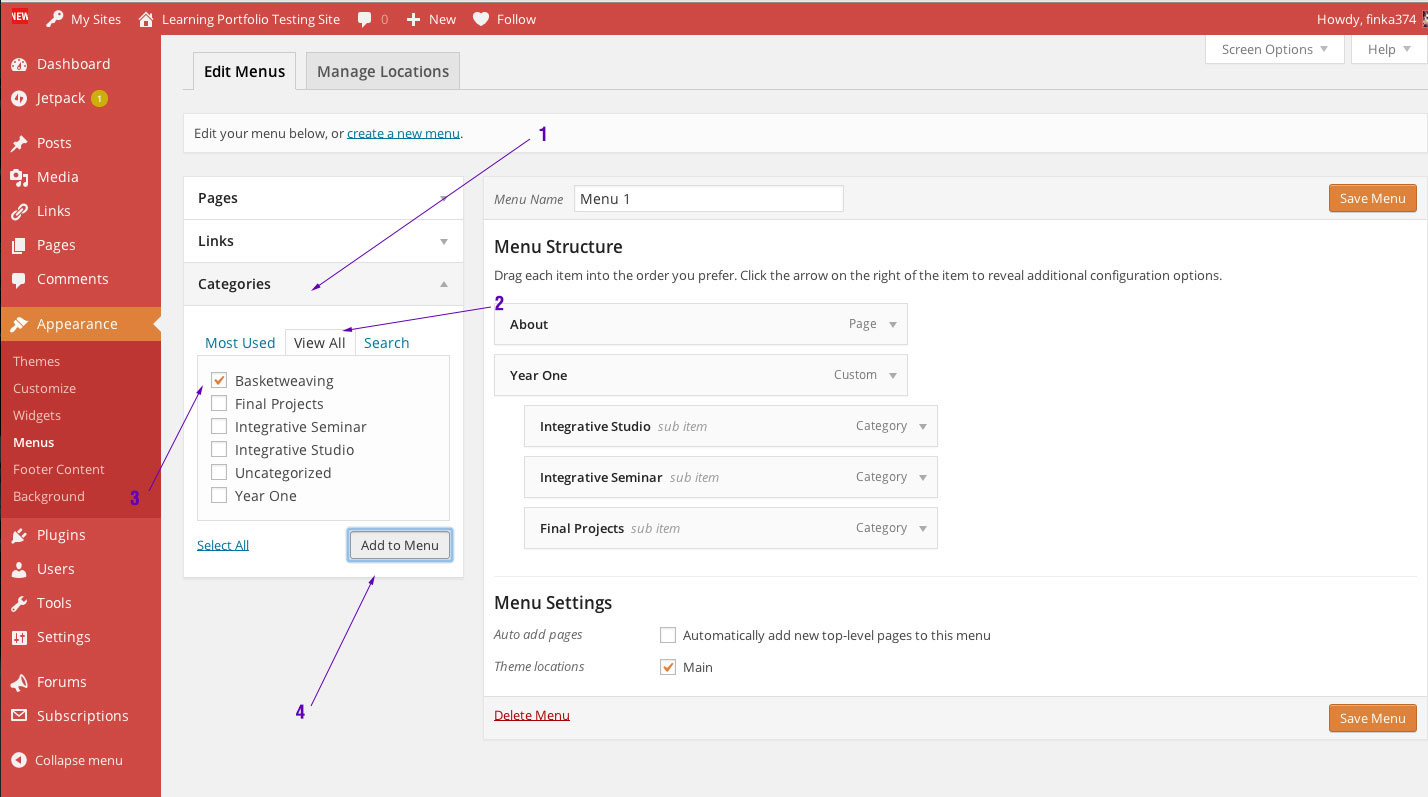The width and height of the screenshot is (1428, 797).
Task: Click the Tools wrench icon
Action: [18, 603]
